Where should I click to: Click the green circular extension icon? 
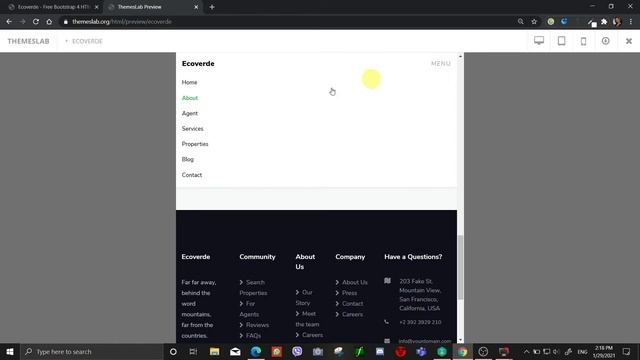[x=551, y=22]
